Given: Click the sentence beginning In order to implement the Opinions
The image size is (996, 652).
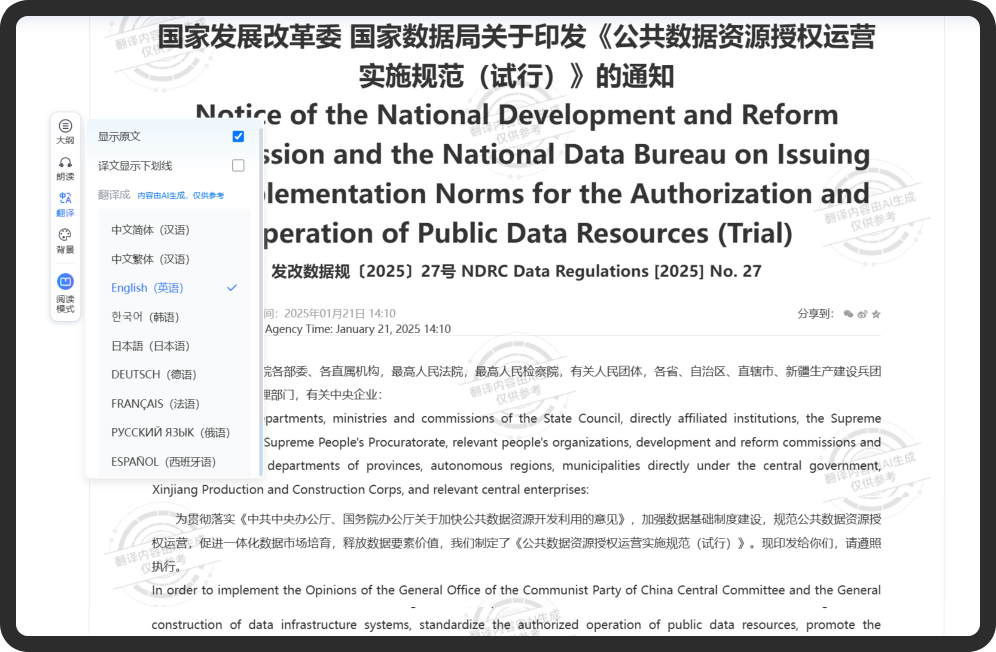Looking at the screenshot, I should (516, 590).
